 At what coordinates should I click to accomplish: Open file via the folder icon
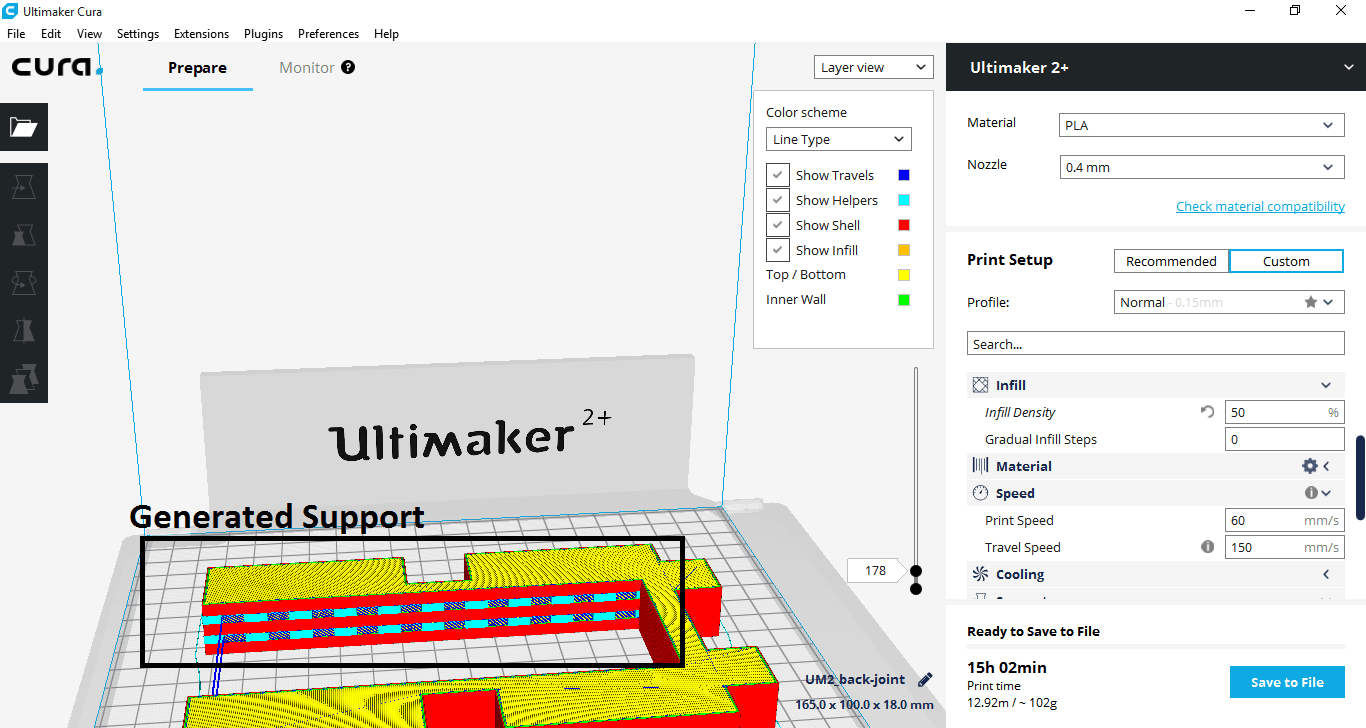pyautogui.click(x=24, y=127)
